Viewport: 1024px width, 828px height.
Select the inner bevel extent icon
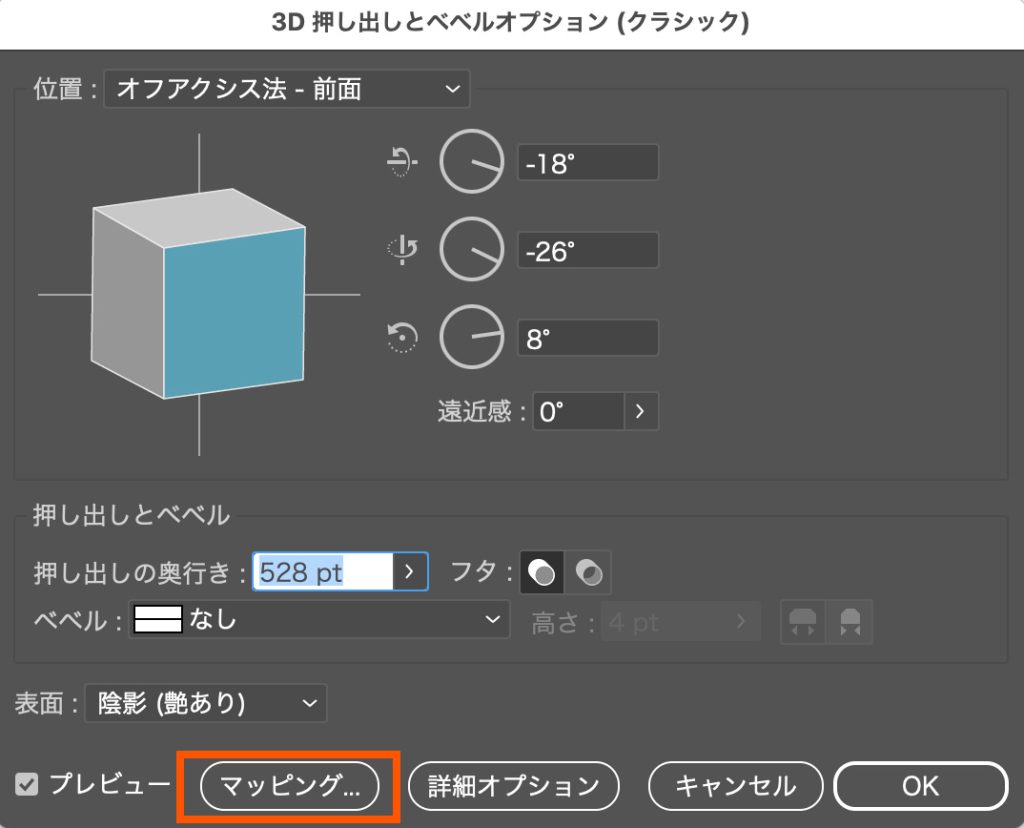(x=848, y=621)
